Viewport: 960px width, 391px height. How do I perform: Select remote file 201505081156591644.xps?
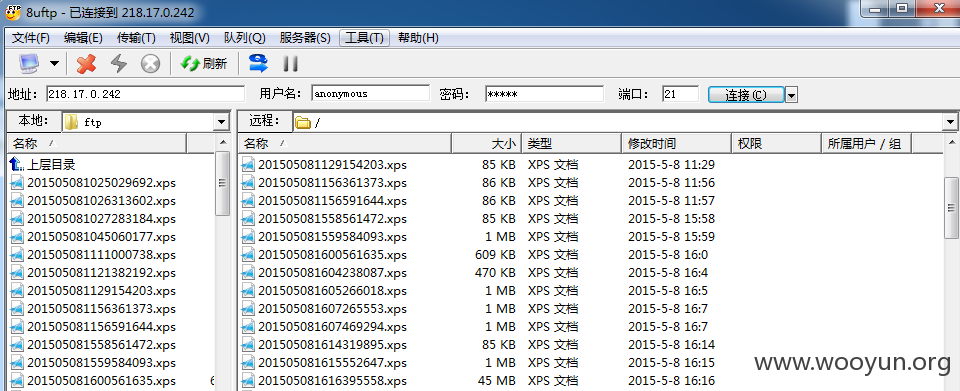332,201
